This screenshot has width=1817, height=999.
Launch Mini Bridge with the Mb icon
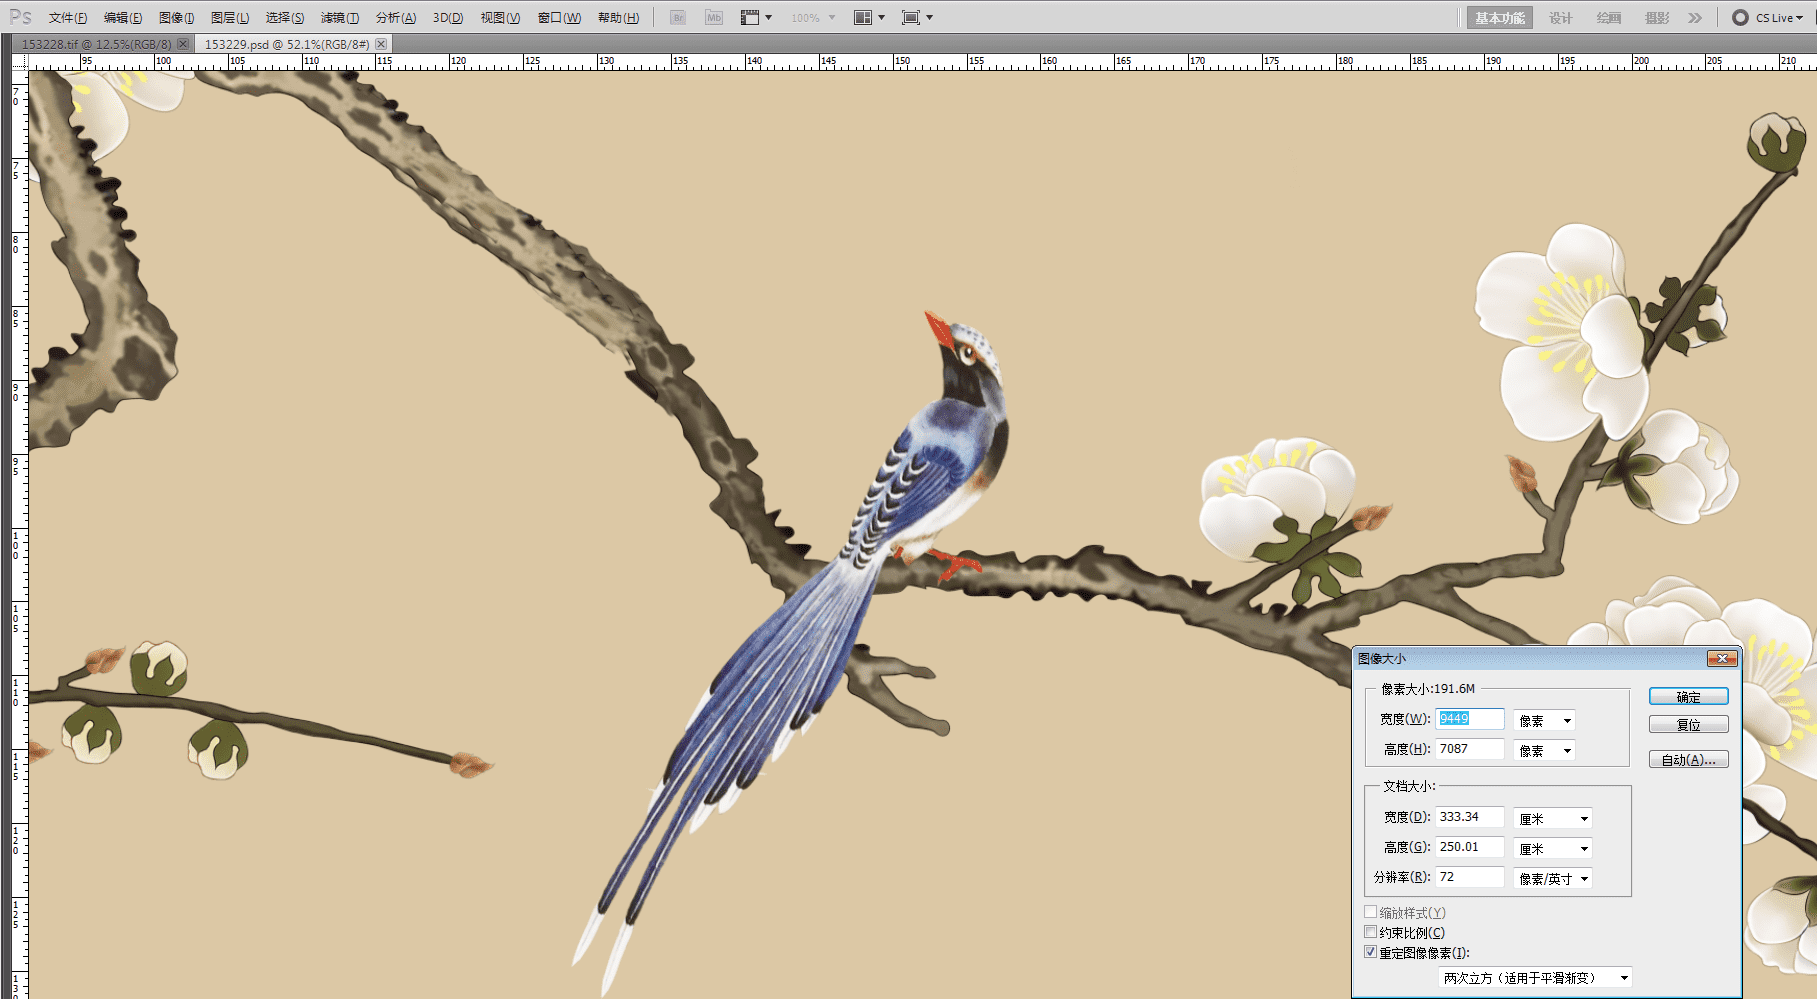click(x=714, y=18)
